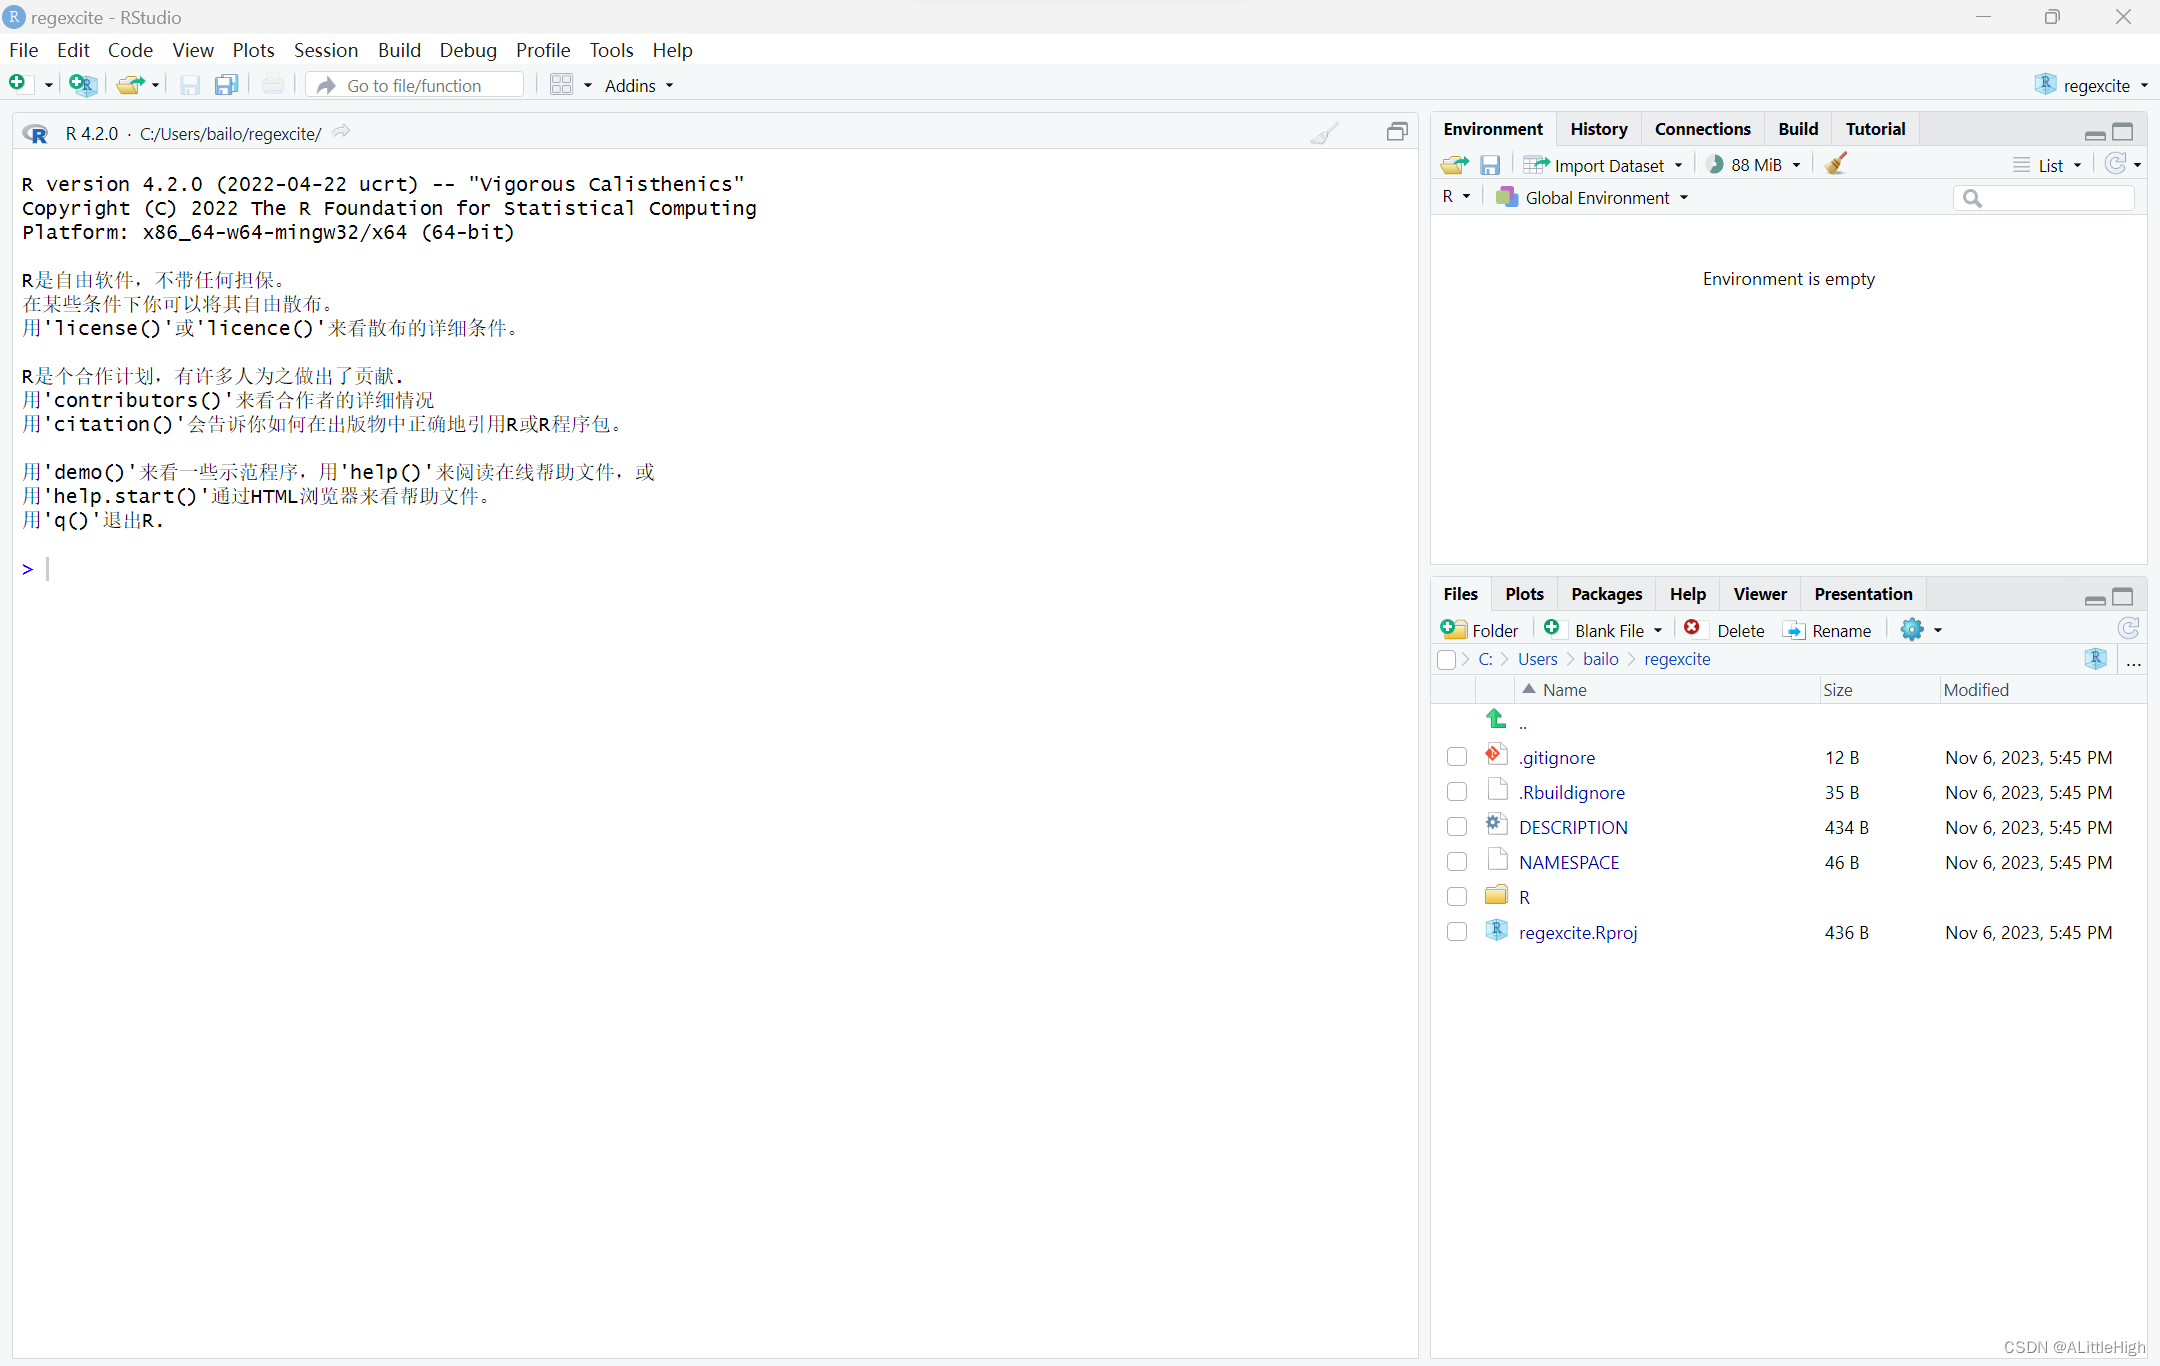Open the Blank File dropdown
The image size is (2160, 1366).
1604,630
